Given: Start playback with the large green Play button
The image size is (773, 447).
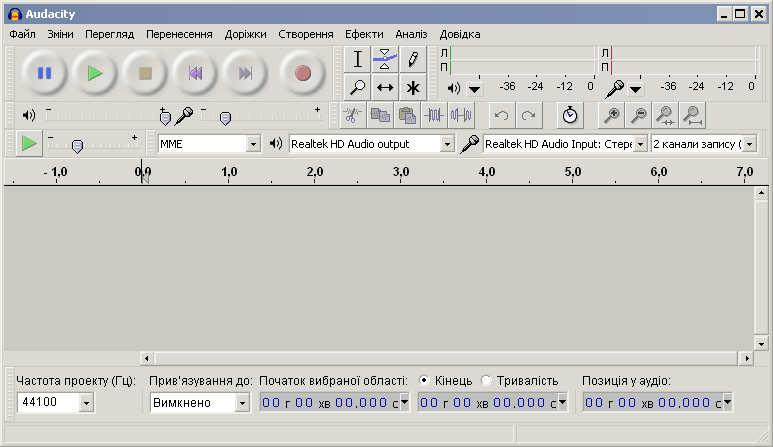Looking at the screenshot, I should click(x=95, y=73).
